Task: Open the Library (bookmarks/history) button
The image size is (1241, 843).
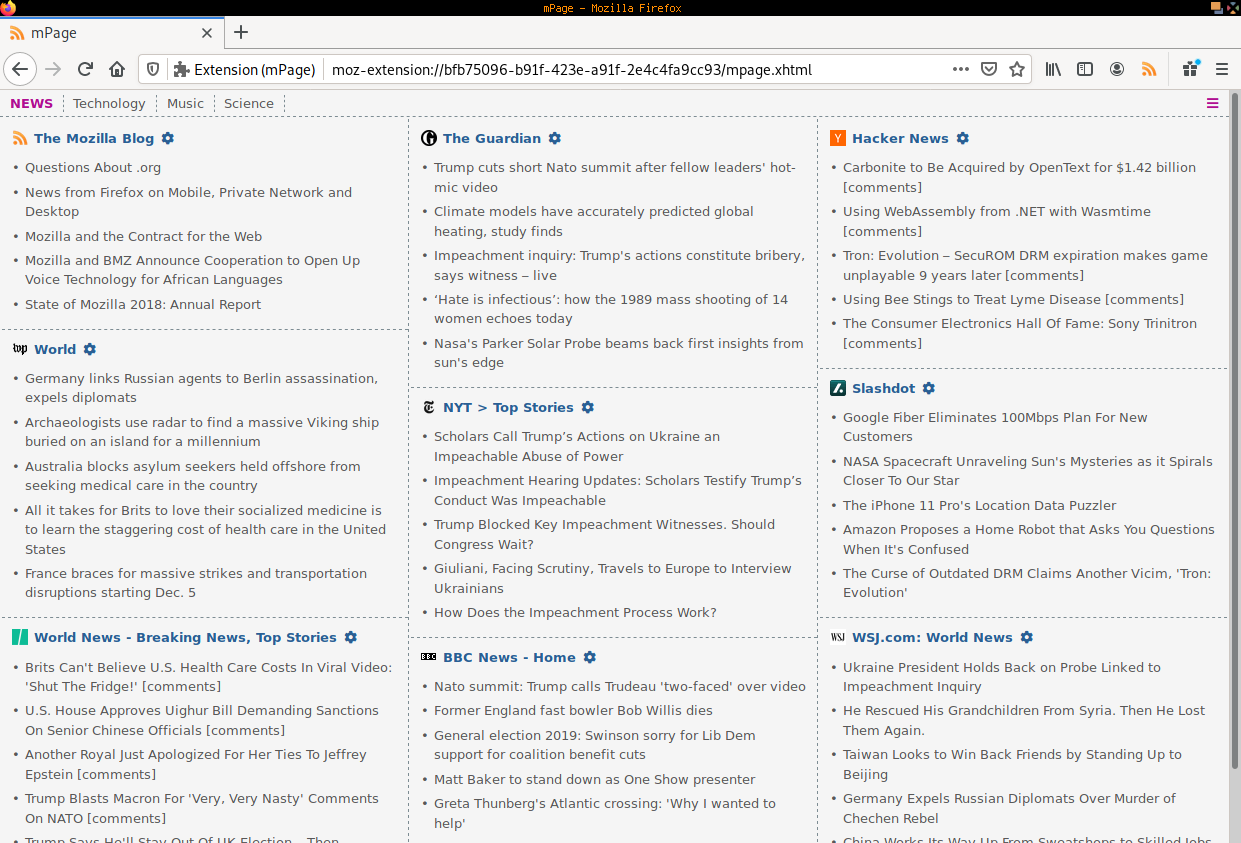Action: coord(1053,69)
